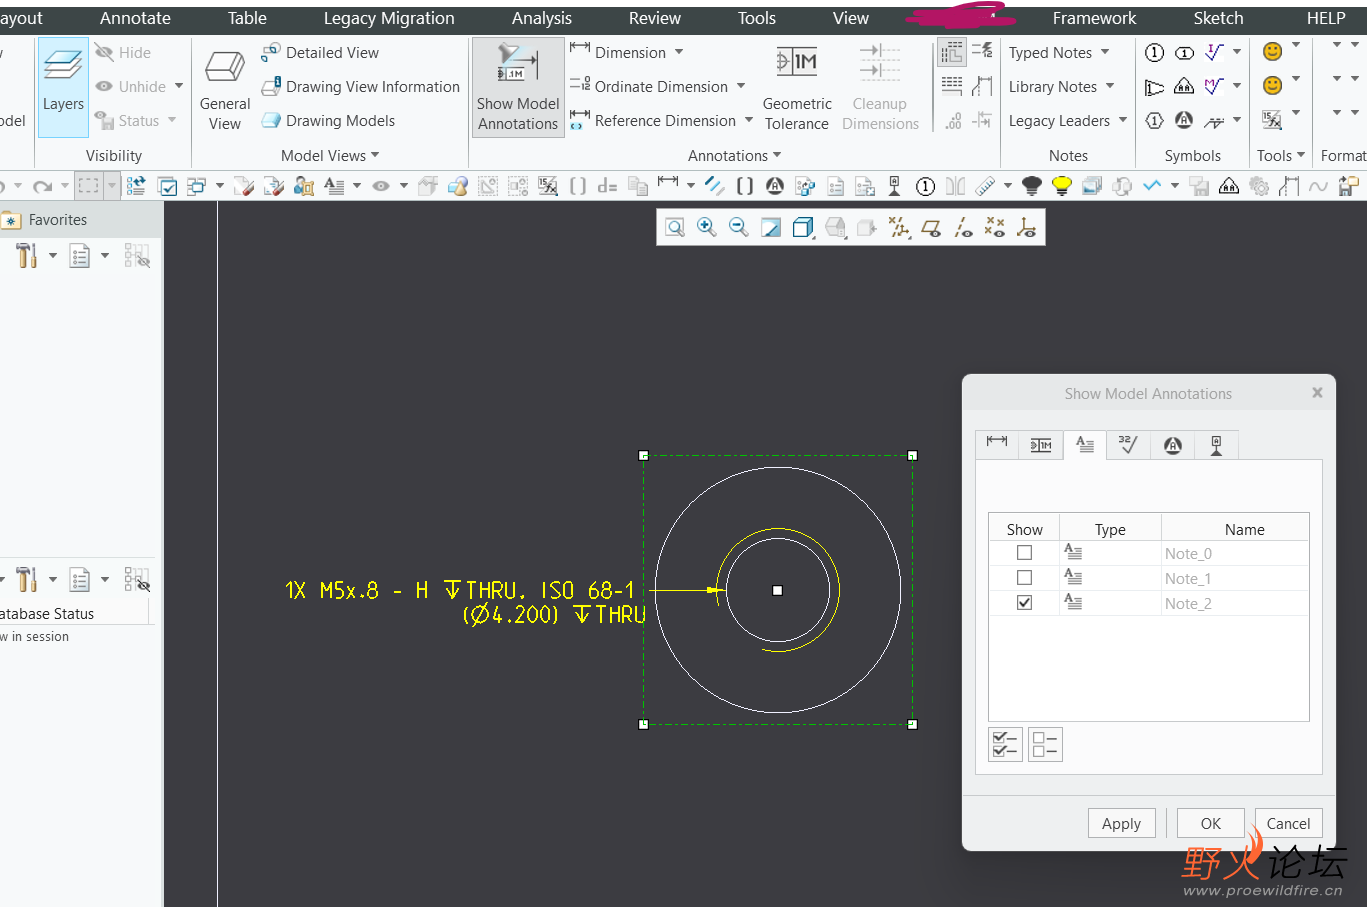Click the Repaint icon in view toolbar
The height and width of the screenshot is (907, 1367).
click(771, 228)
